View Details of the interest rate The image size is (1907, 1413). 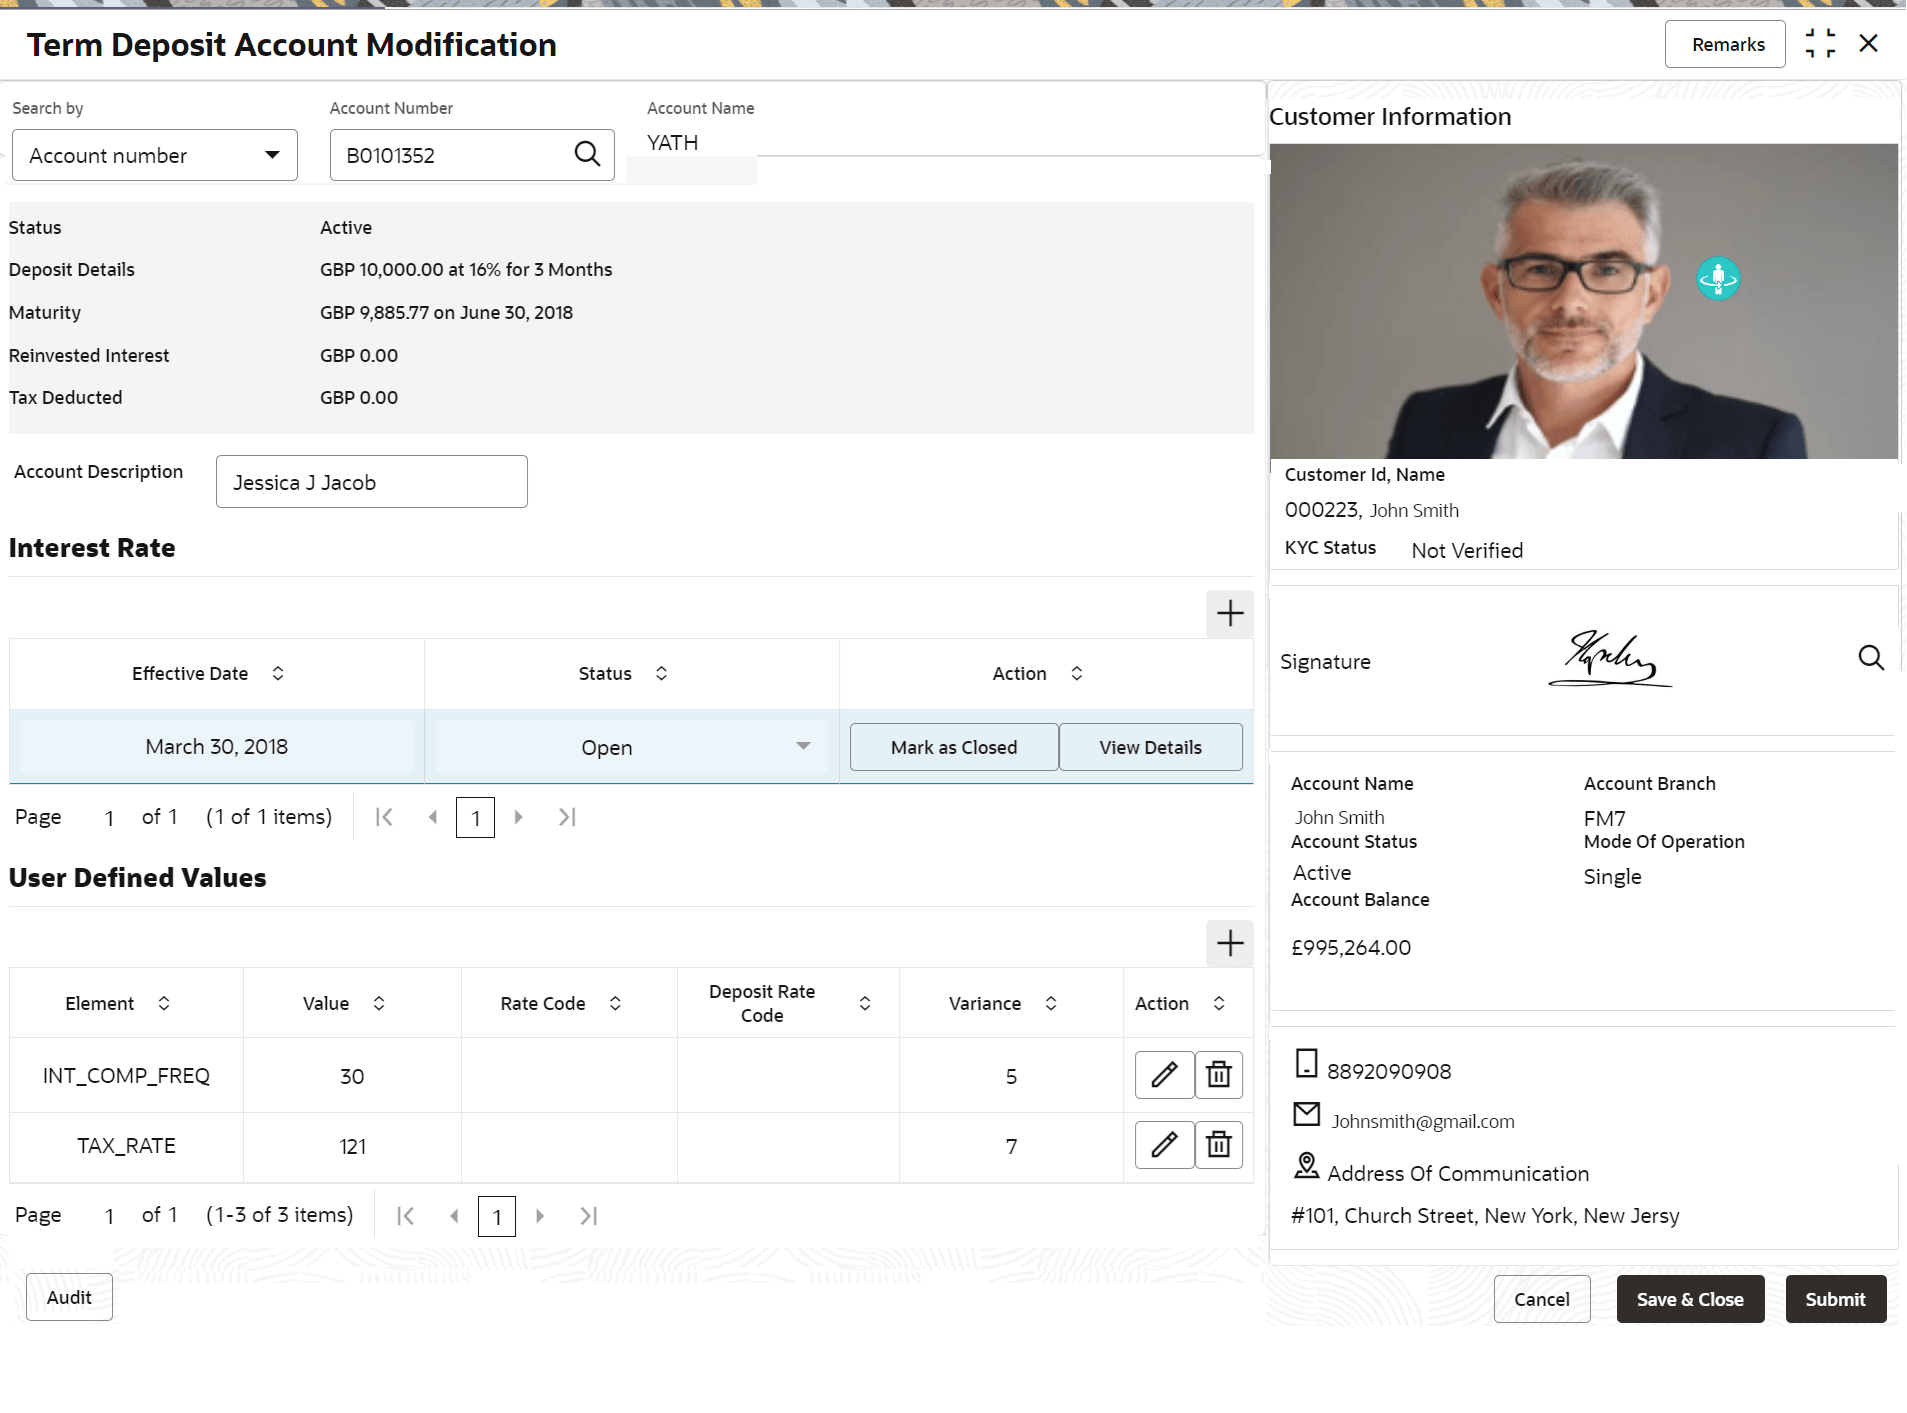pos(1149,747)
